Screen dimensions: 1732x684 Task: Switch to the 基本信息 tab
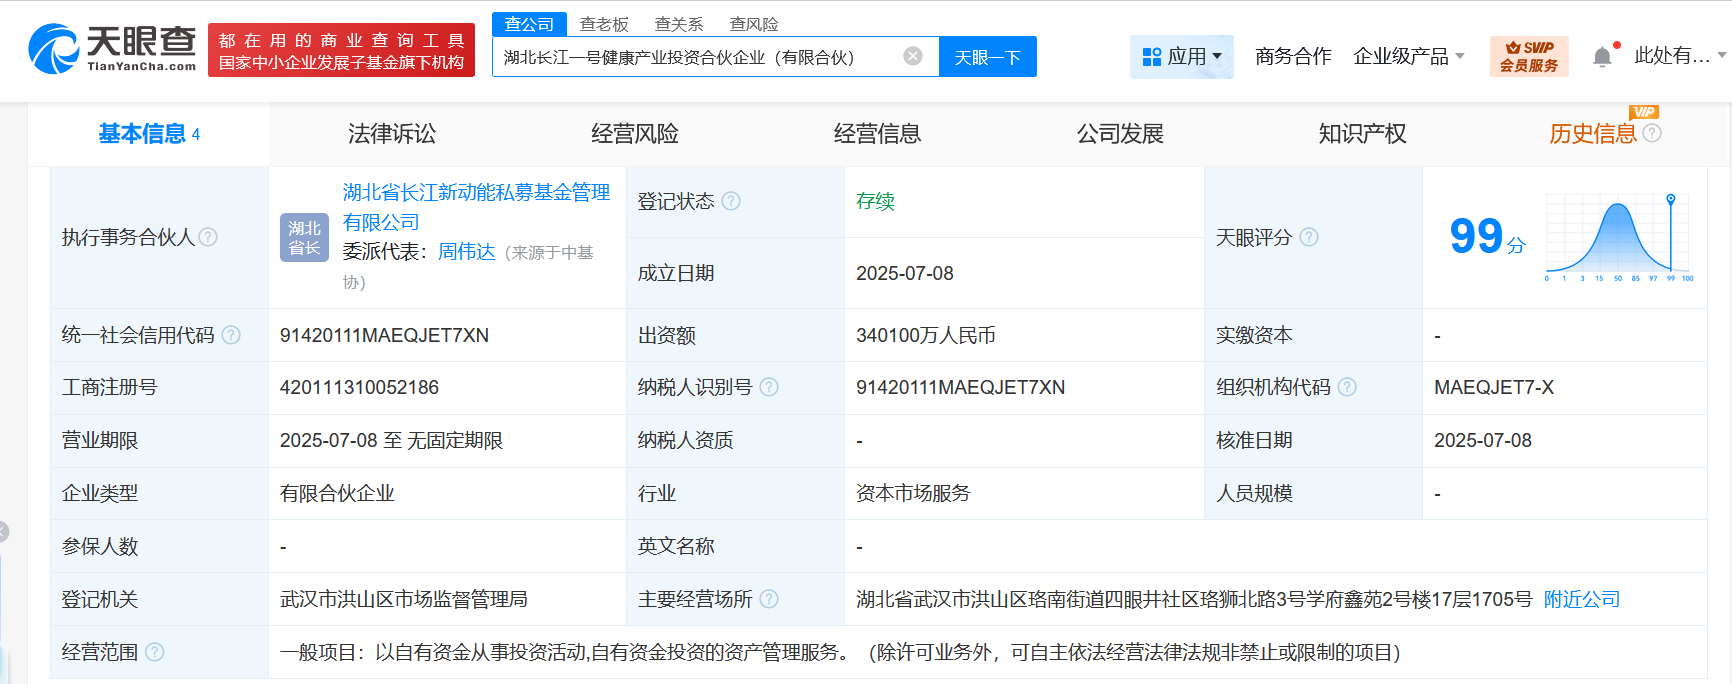(x=149, y=134)
